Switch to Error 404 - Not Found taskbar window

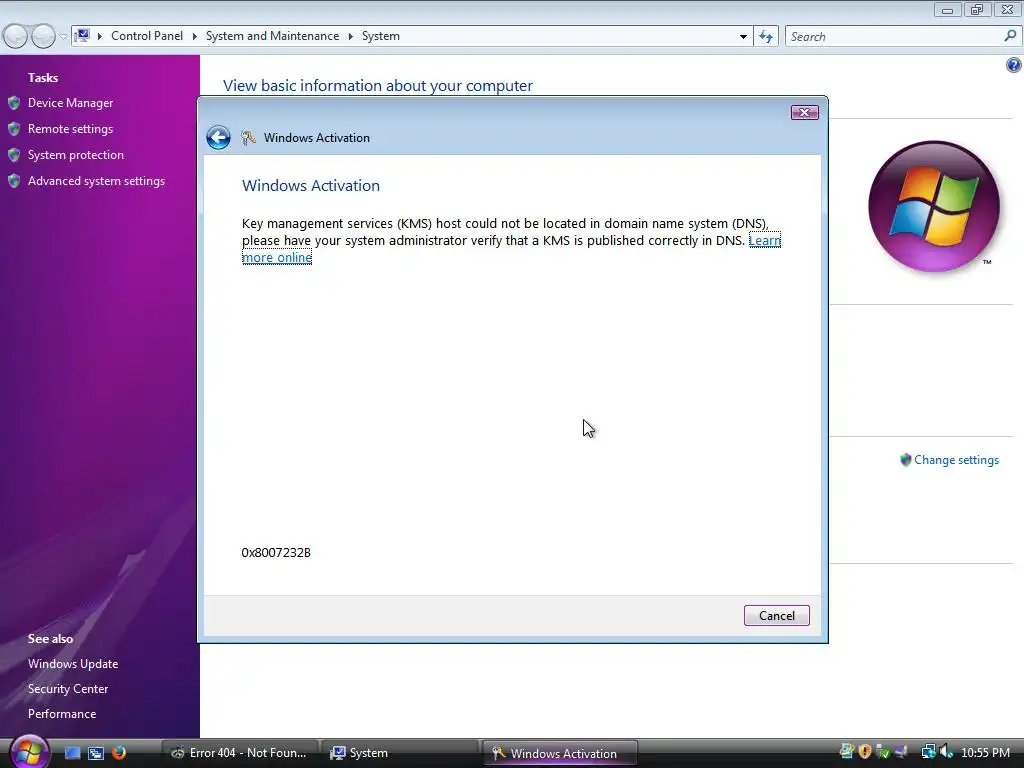click(x=239, y=753)
